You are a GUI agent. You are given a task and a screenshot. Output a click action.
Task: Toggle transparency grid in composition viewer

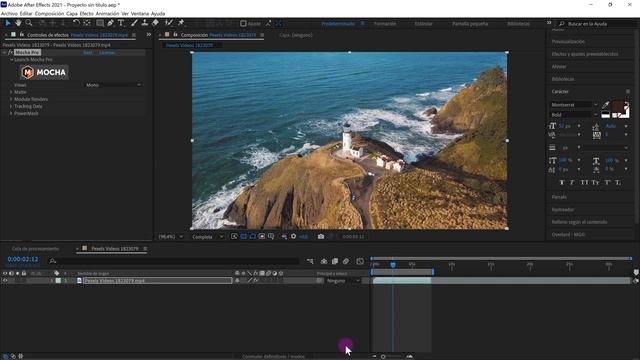[x=243, y=236]
